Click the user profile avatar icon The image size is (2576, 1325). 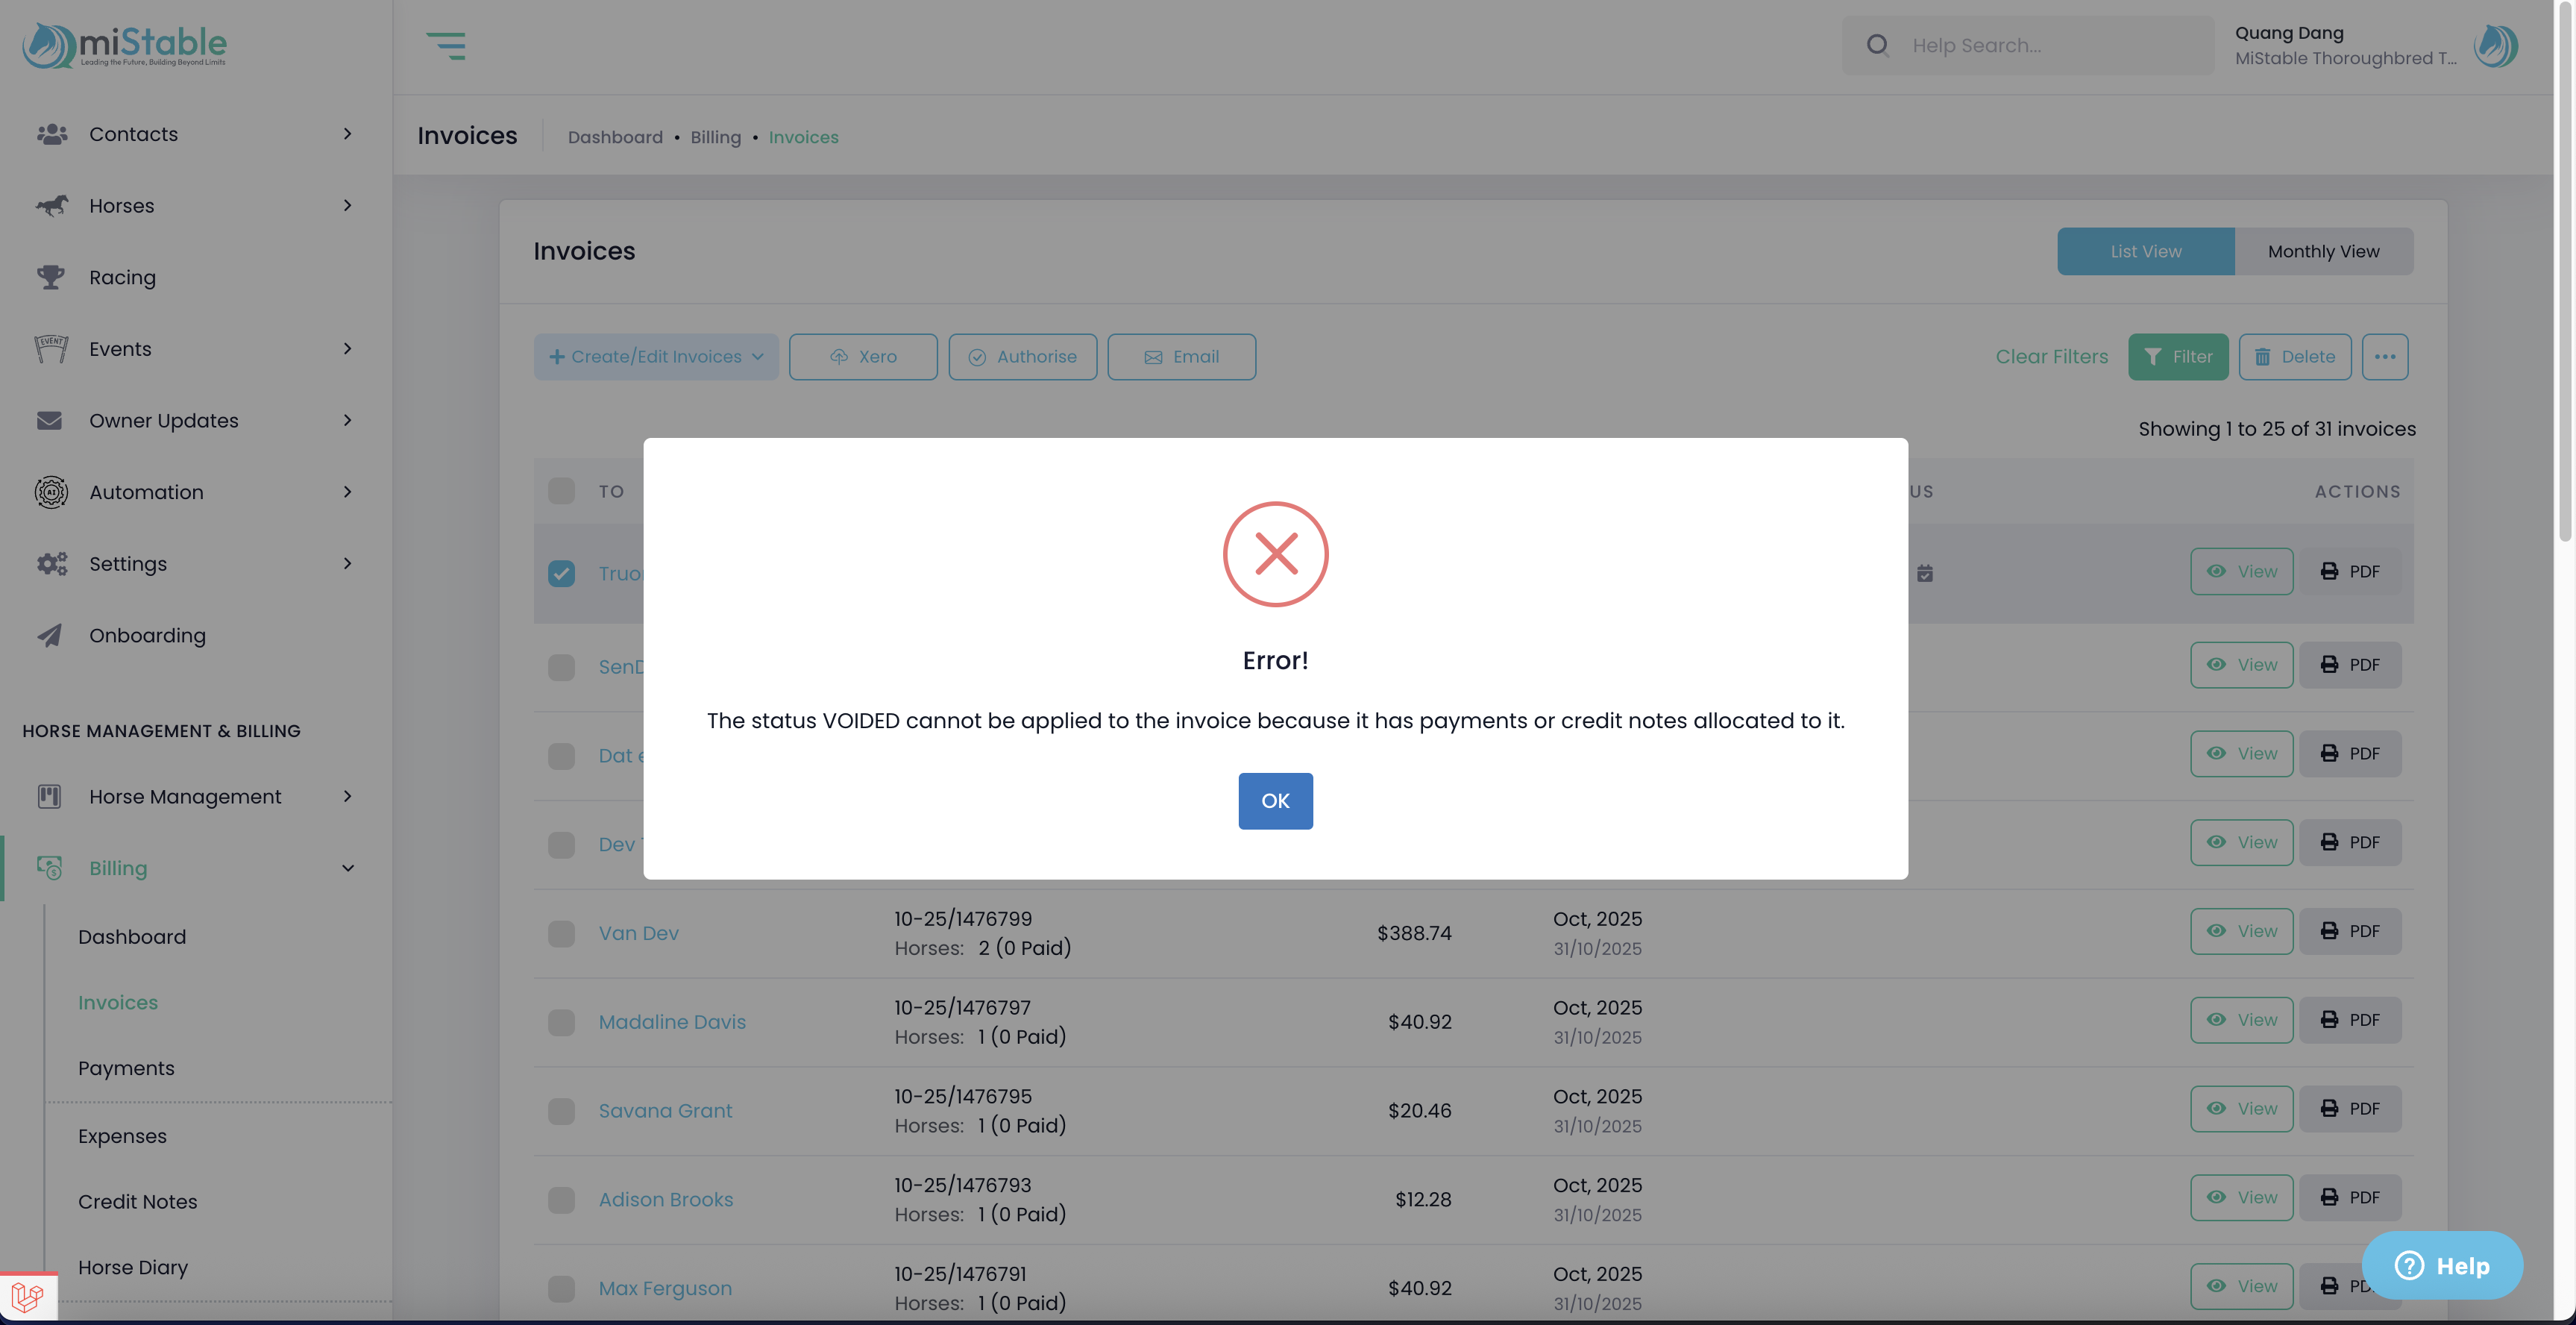(x=2495, y=45)
